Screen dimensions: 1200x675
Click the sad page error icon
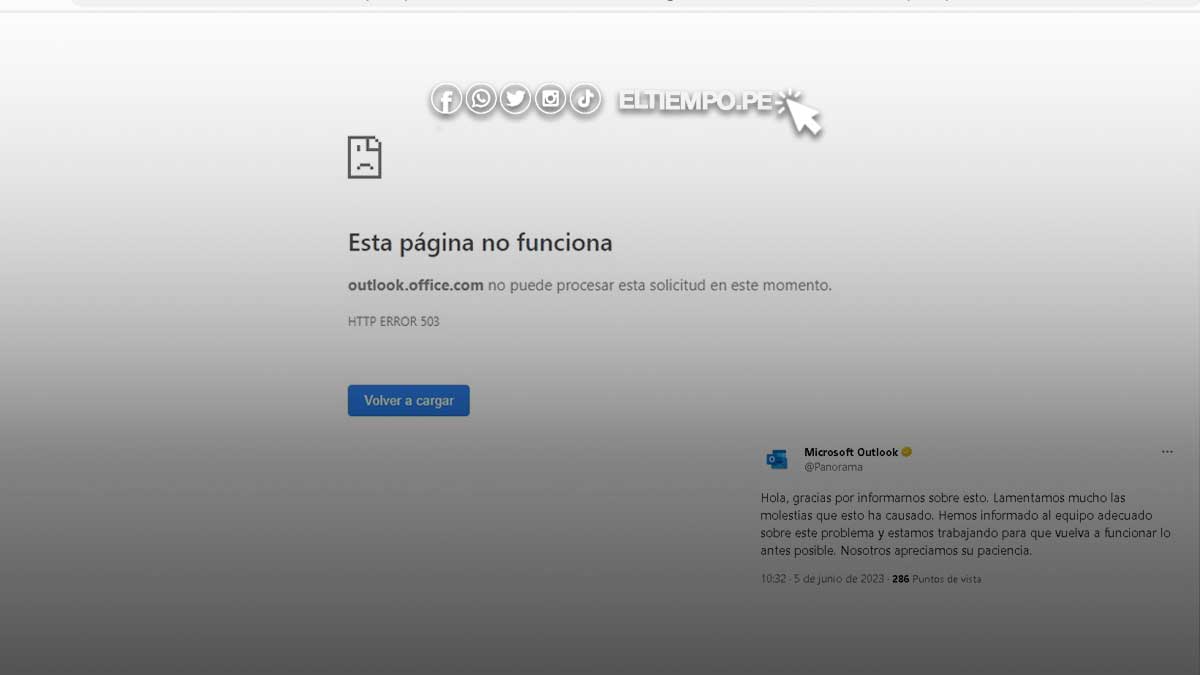(x=365, y=158)
